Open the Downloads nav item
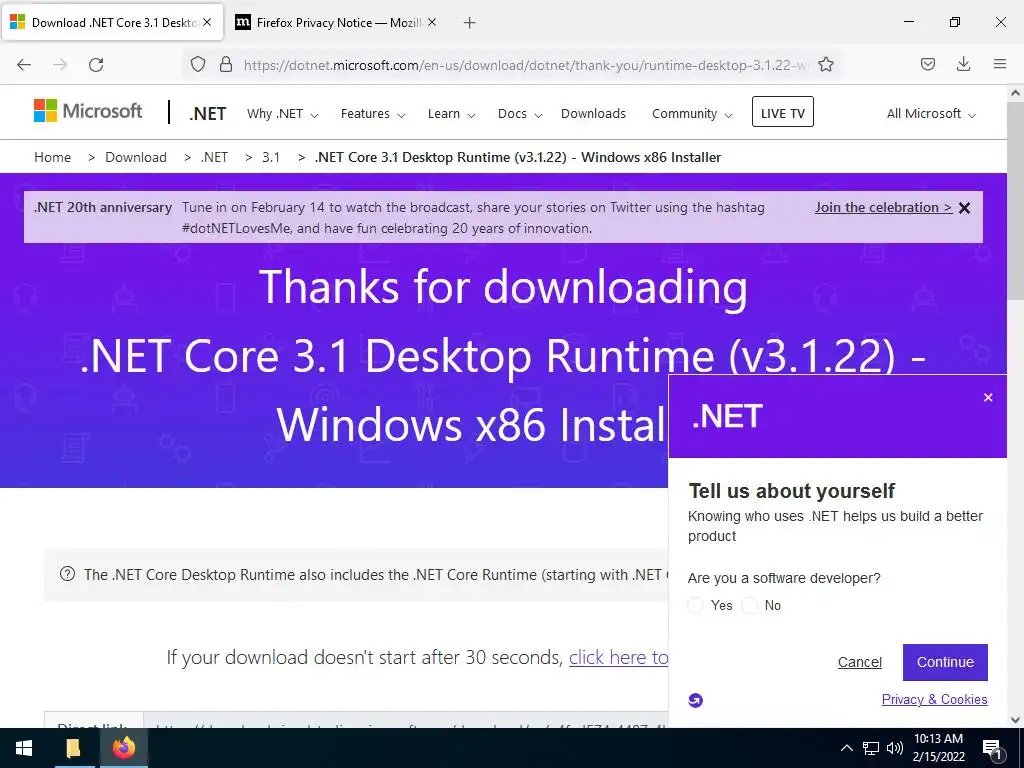1024x768 pixels. (593, 114)
